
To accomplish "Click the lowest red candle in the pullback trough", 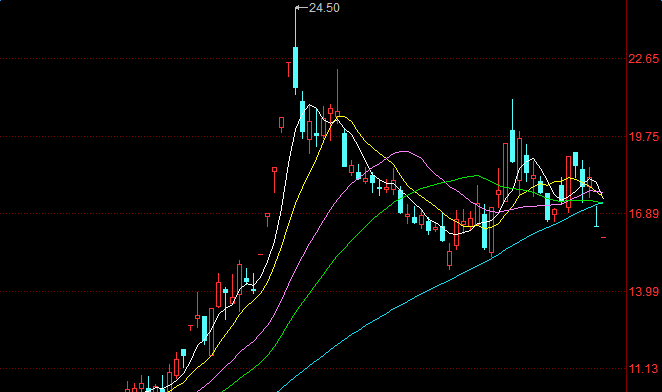I will [449, 258].
